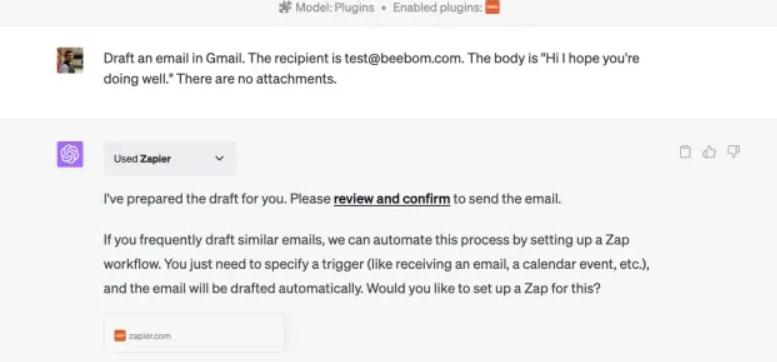Click the Enabled plugins label
777x362 pixels.
pyautogui.click(x=438, y=8)
